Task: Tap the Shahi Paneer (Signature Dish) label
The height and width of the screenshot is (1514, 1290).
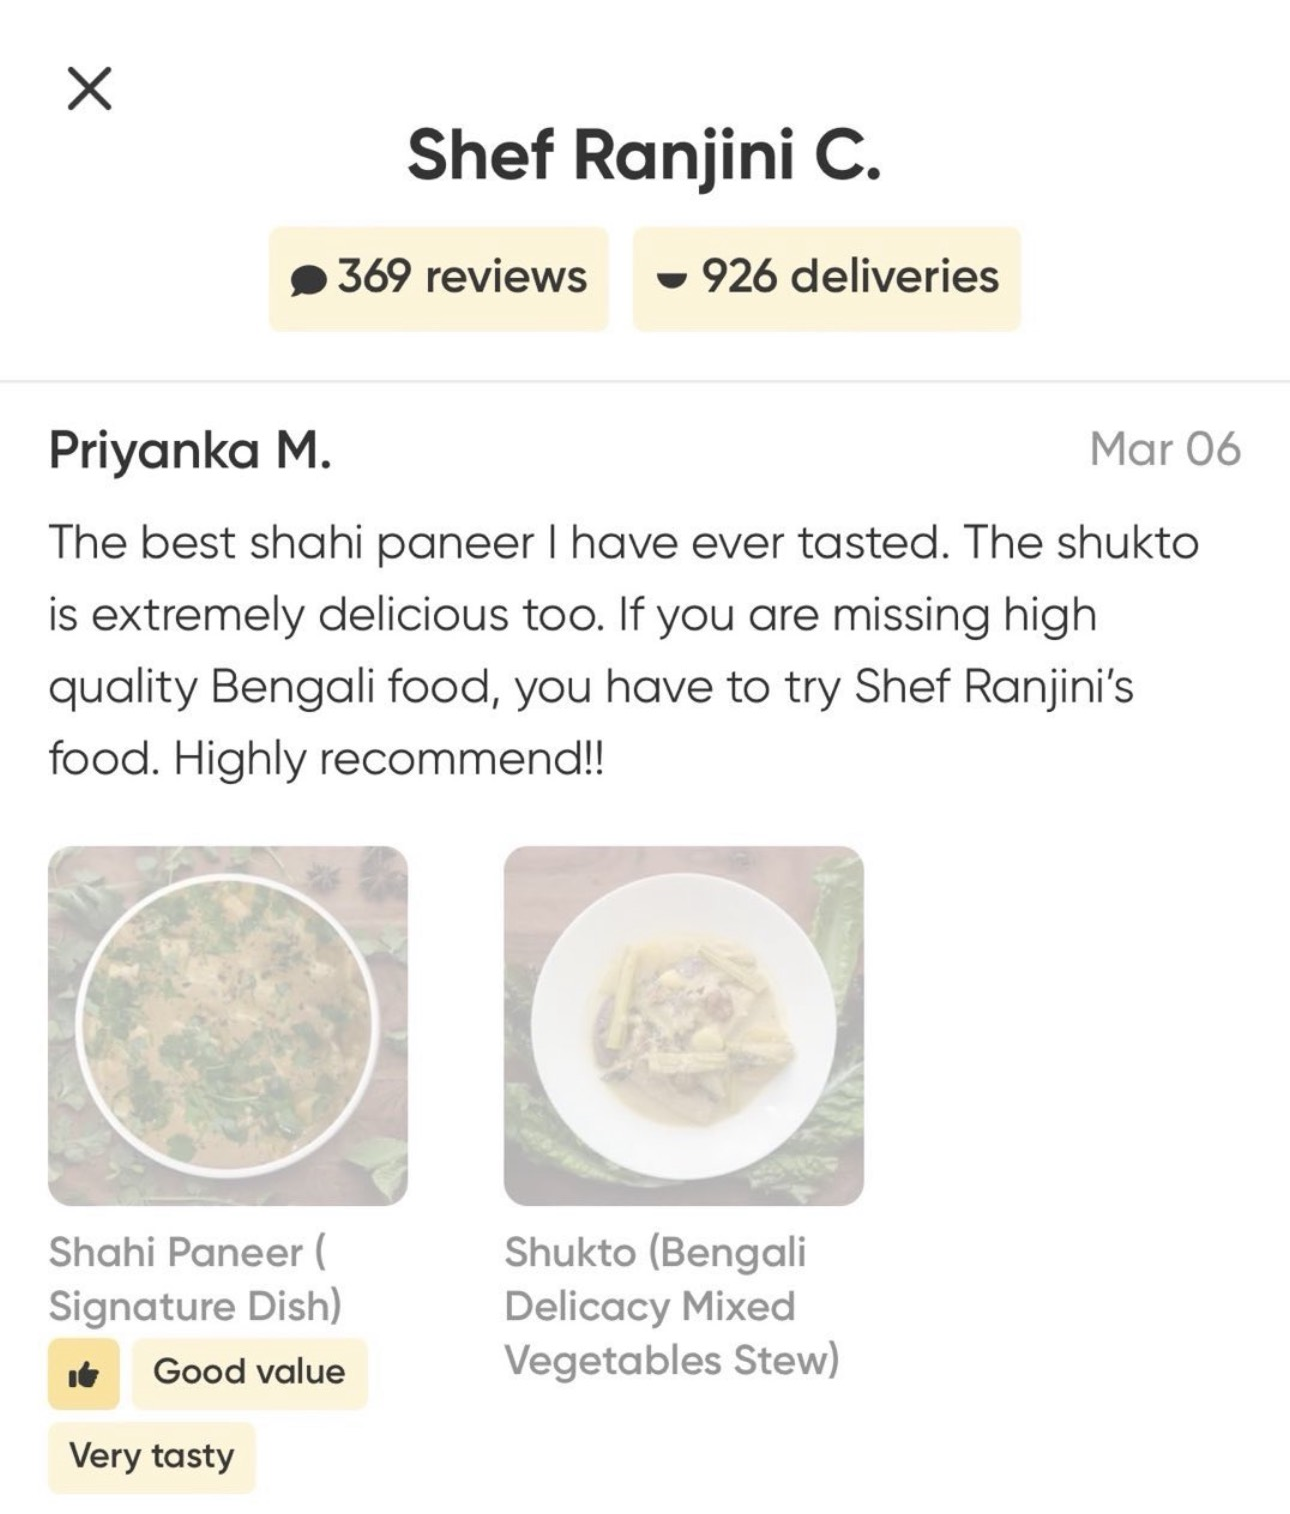Action: (x=195, y=1278)
